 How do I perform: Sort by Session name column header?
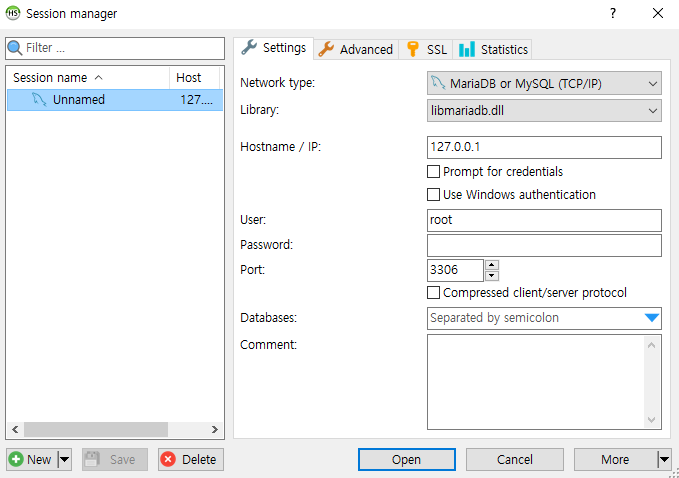pos(88,78)
